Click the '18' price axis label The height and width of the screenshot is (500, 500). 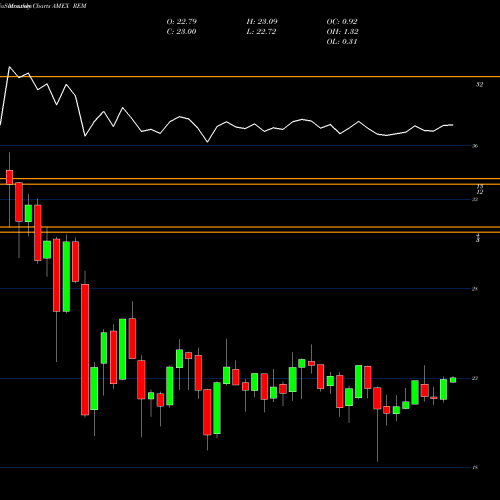tap(475, 467)
